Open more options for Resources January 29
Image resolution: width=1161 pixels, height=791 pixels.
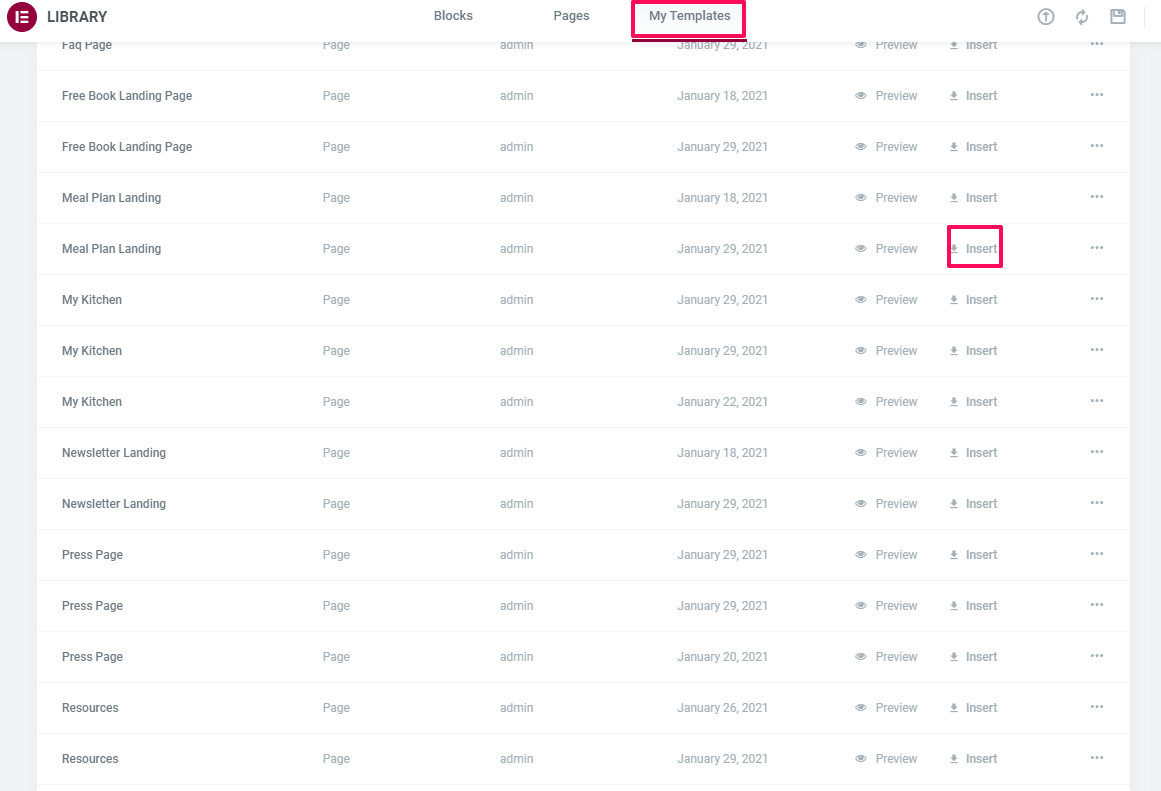(x=1097, y=758)
